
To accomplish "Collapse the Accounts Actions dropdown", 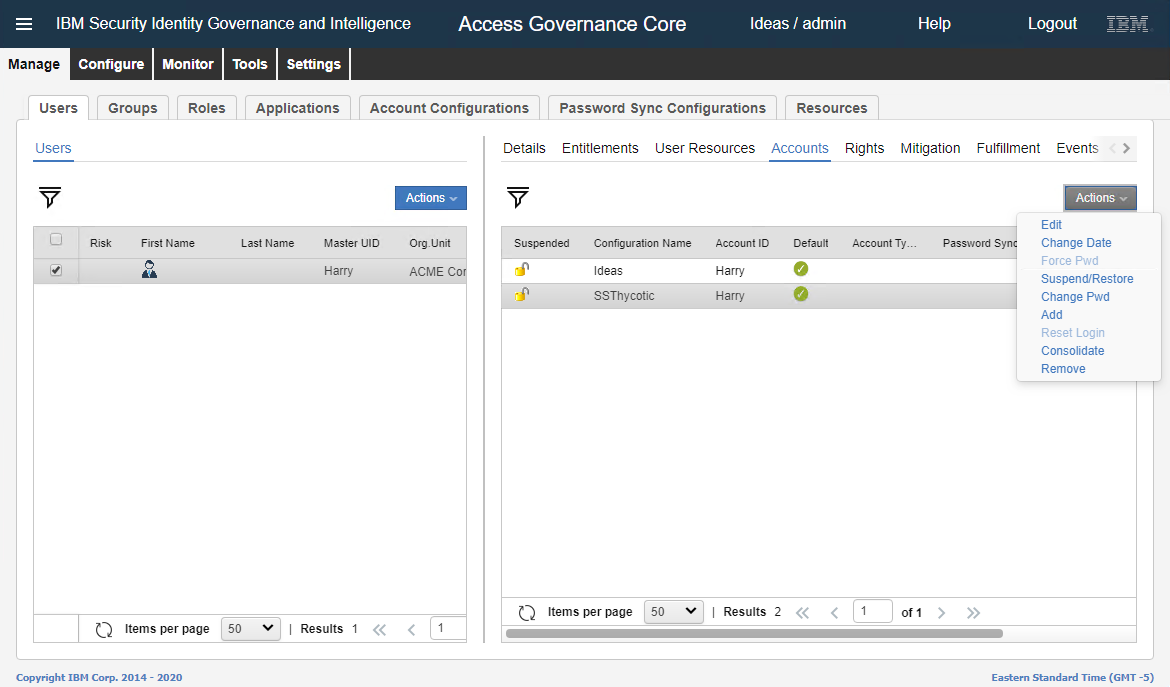I will coord(1101,198).
